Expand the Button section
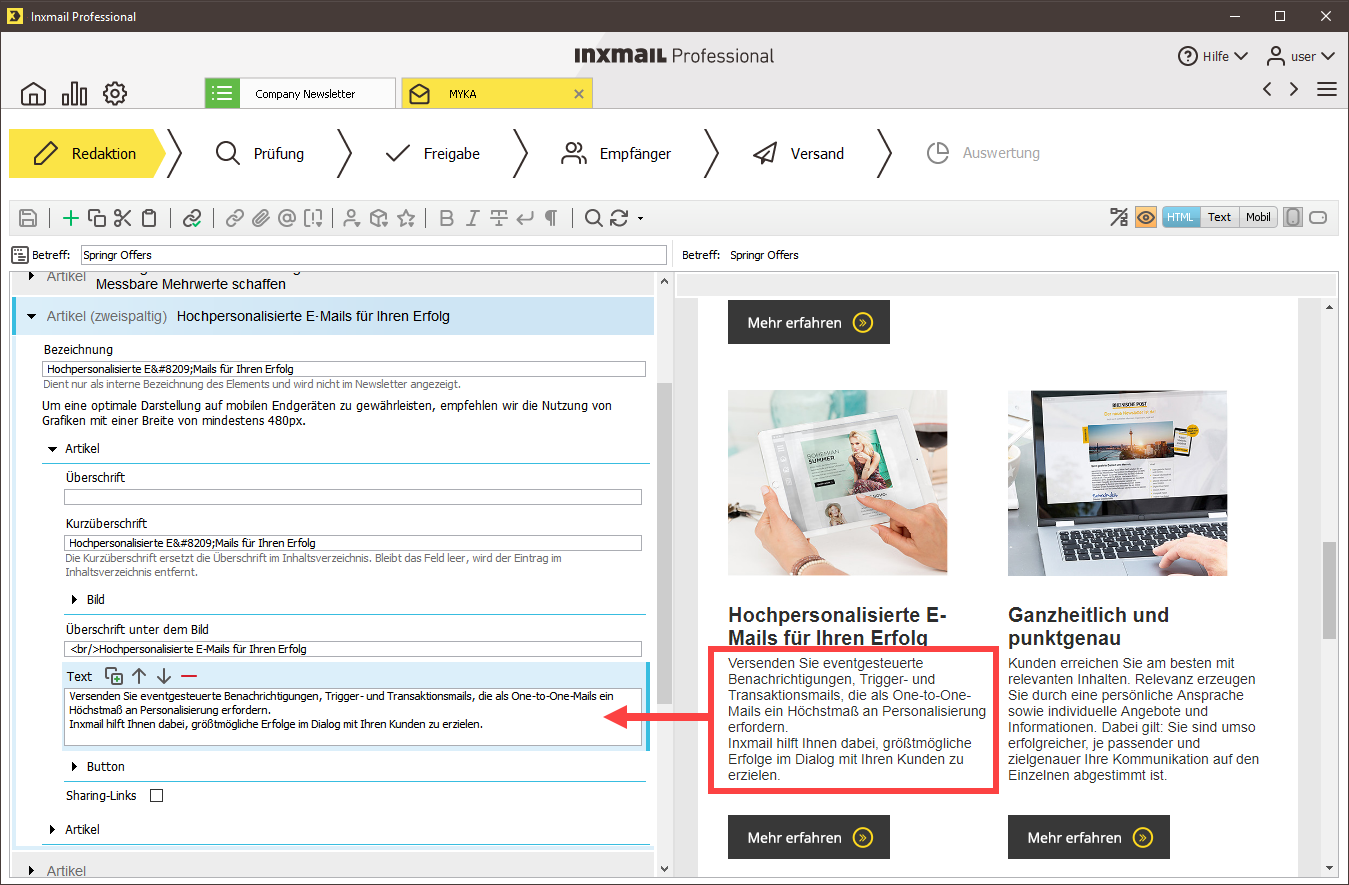Image resolution: width=1349 pixels, height=885 pixels. tap(74, 767)
